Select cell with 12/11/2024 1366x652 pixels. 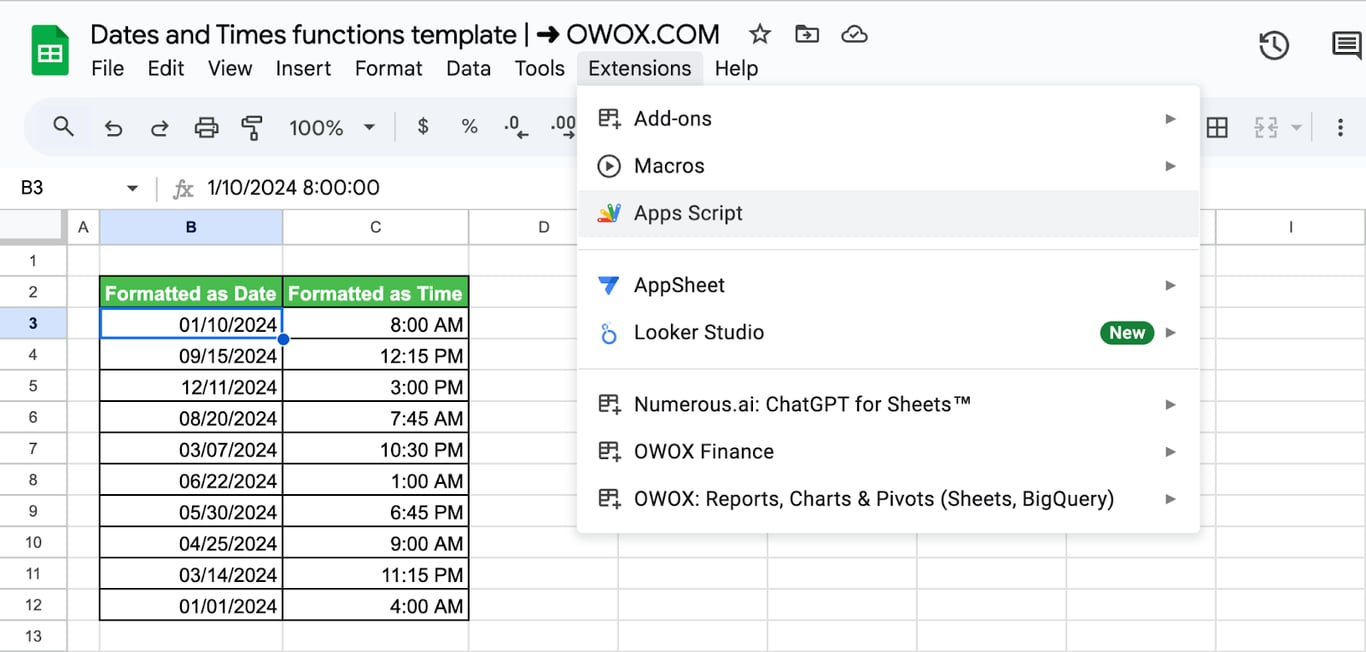coord(191,386)
